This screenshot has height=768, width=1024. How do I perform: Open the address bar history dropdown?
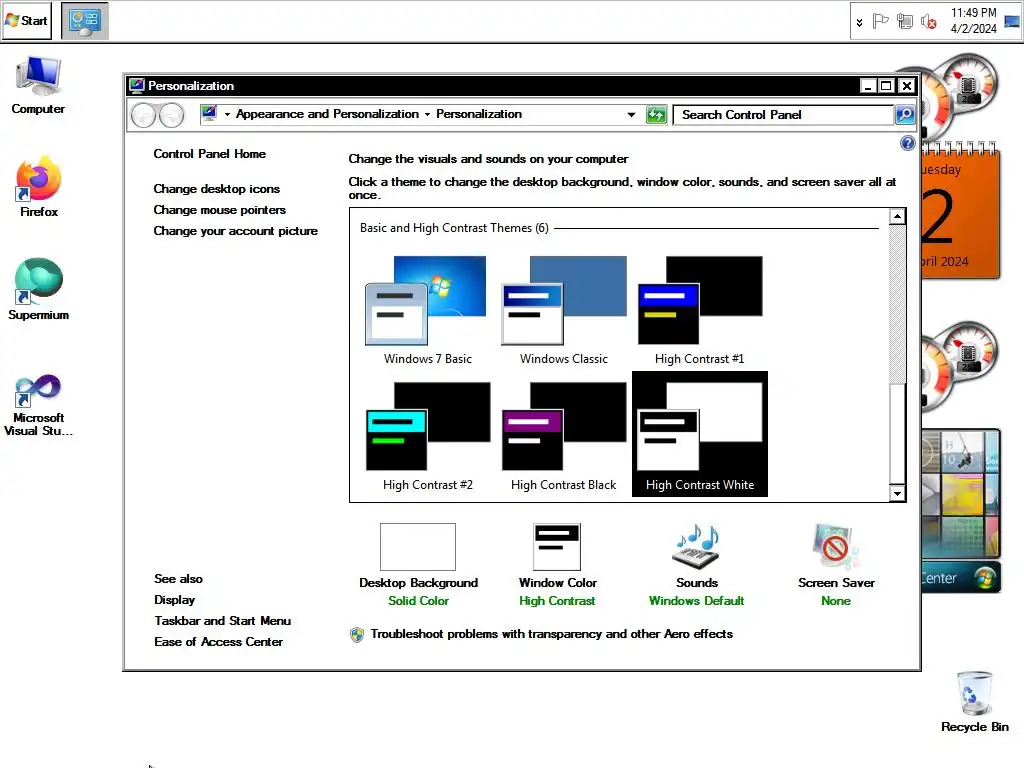[x=631, y=115]
